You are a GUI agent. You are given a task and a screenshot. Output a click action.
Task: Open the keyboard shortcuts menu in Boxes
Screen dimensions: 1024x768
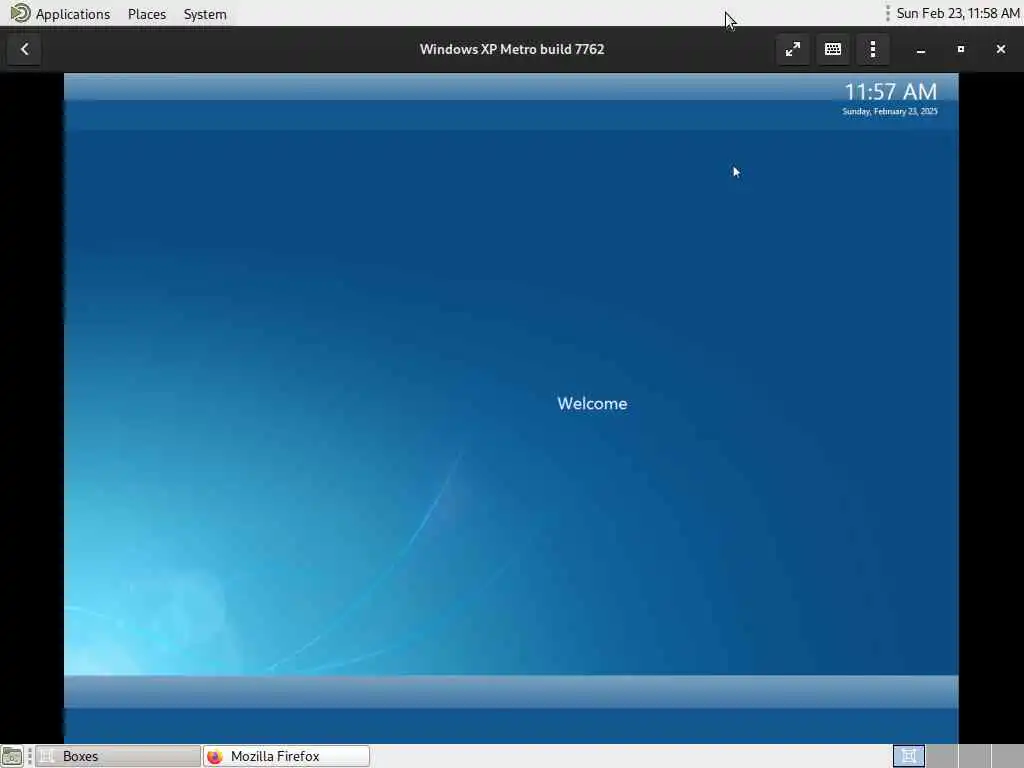pos(833,49)
